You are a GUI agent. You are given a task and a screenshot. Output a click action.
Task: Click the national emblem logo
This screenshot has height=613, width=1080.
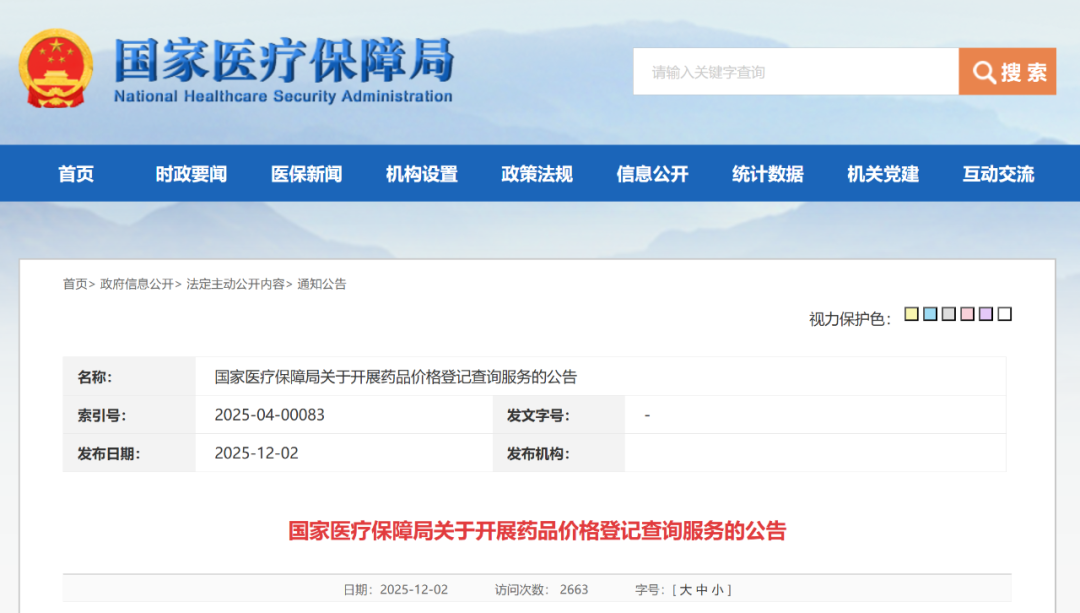[x=56, y=68]
